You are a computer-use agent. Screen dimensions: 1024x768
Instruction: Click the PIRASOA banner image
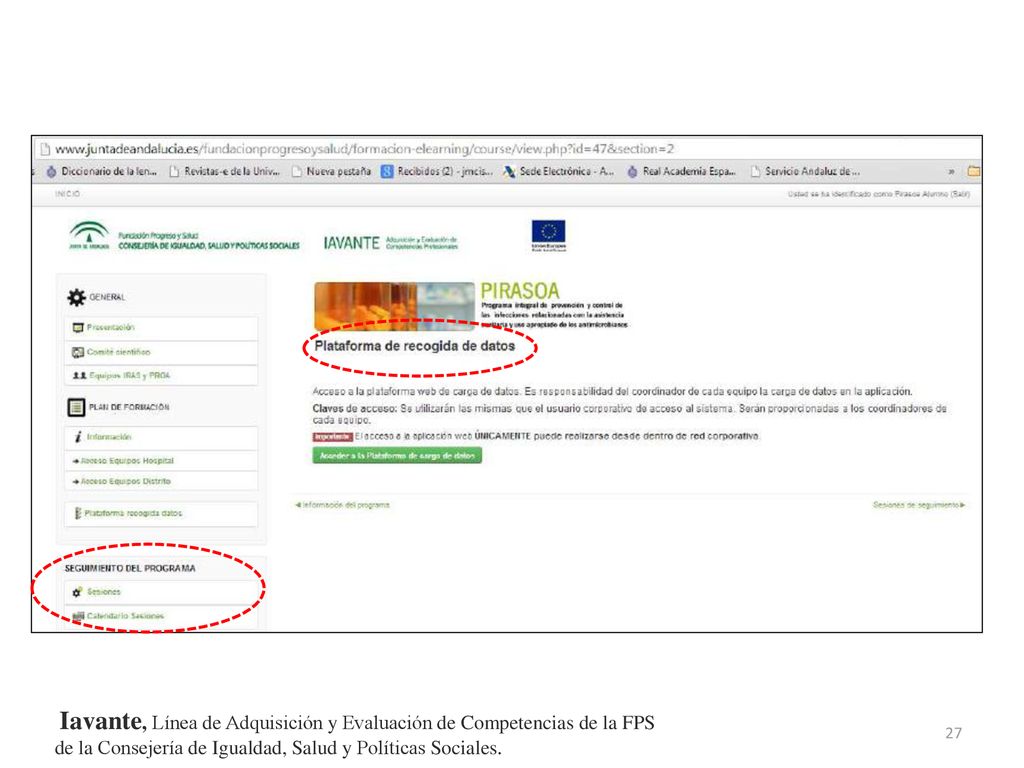394,306
